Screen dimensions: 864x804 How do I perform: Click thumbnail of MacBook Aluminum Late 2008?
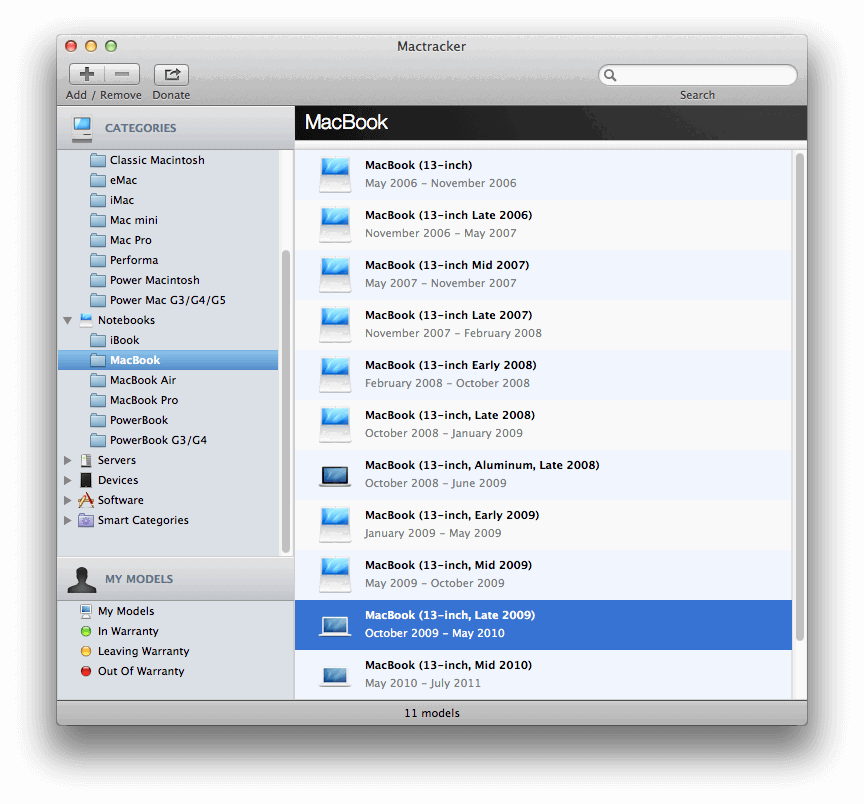(x=335, y=476)
